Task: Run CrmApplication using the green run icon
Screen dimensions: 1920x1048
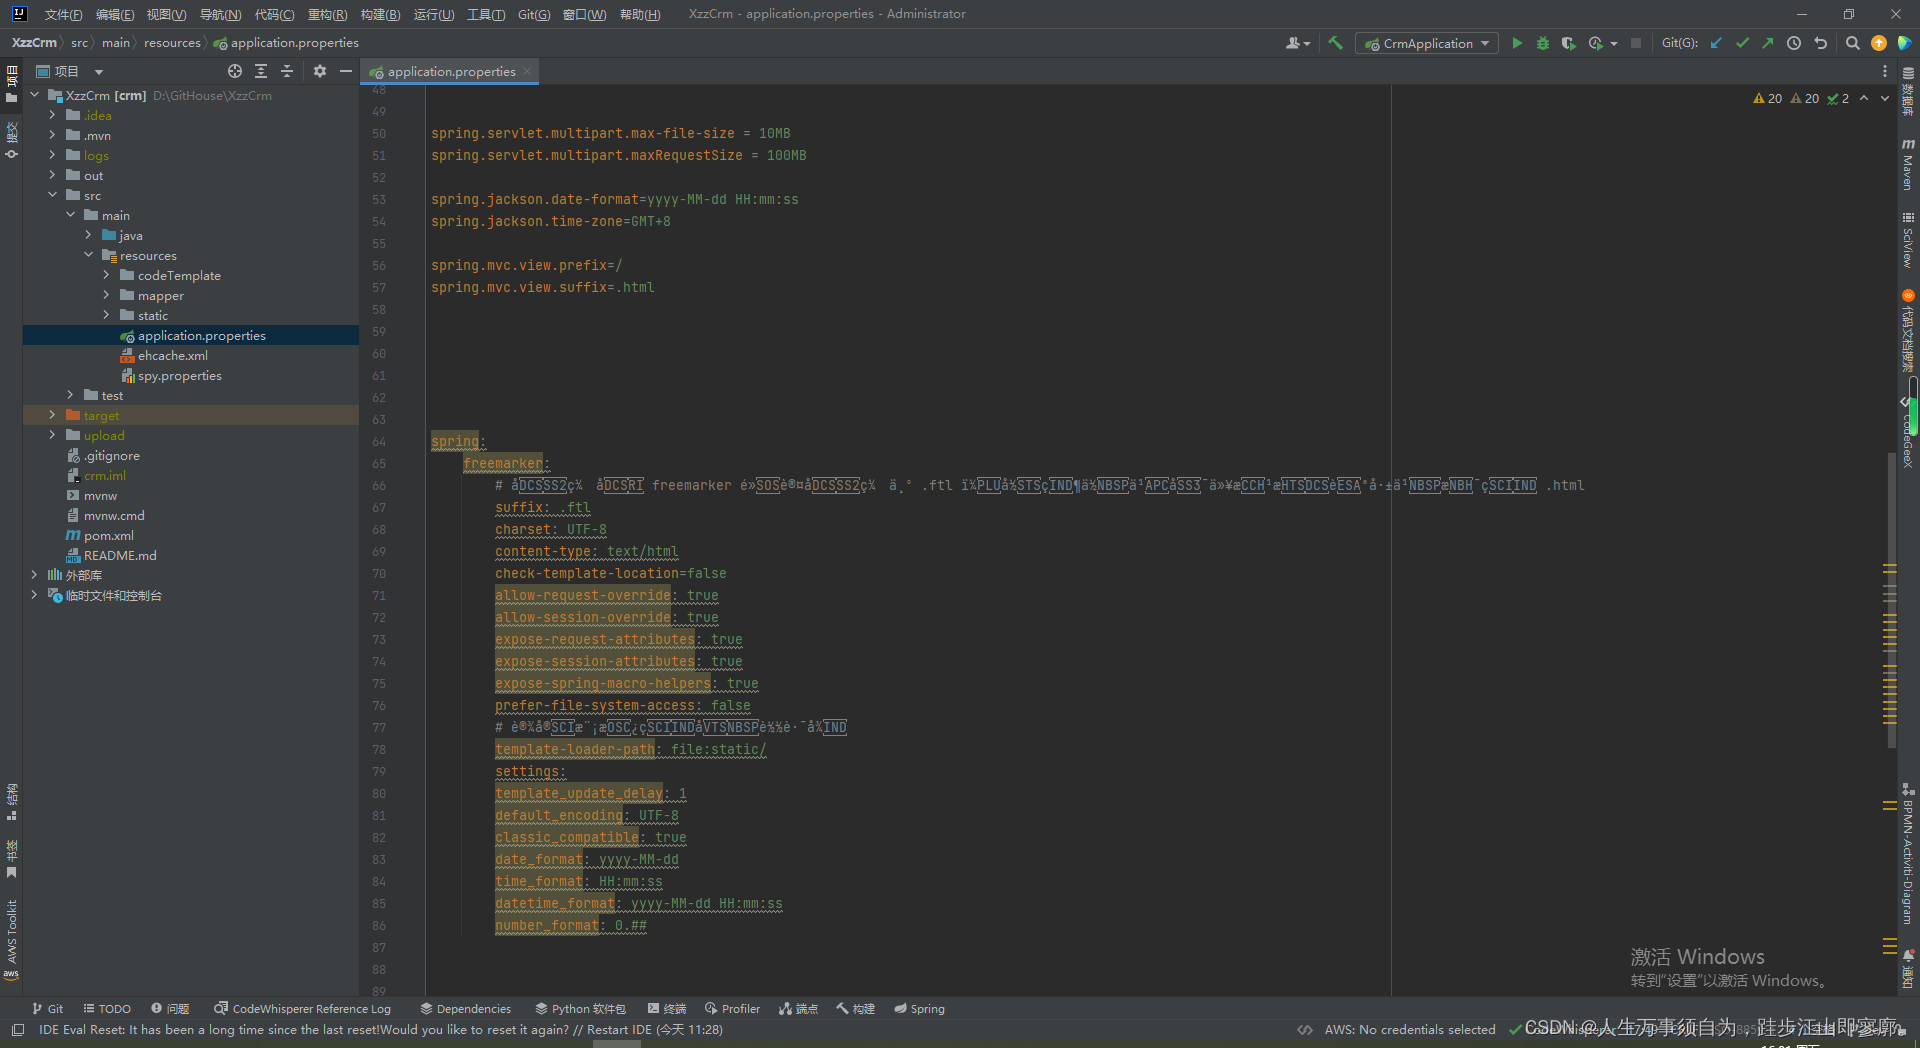Action: pos(1518,43)
